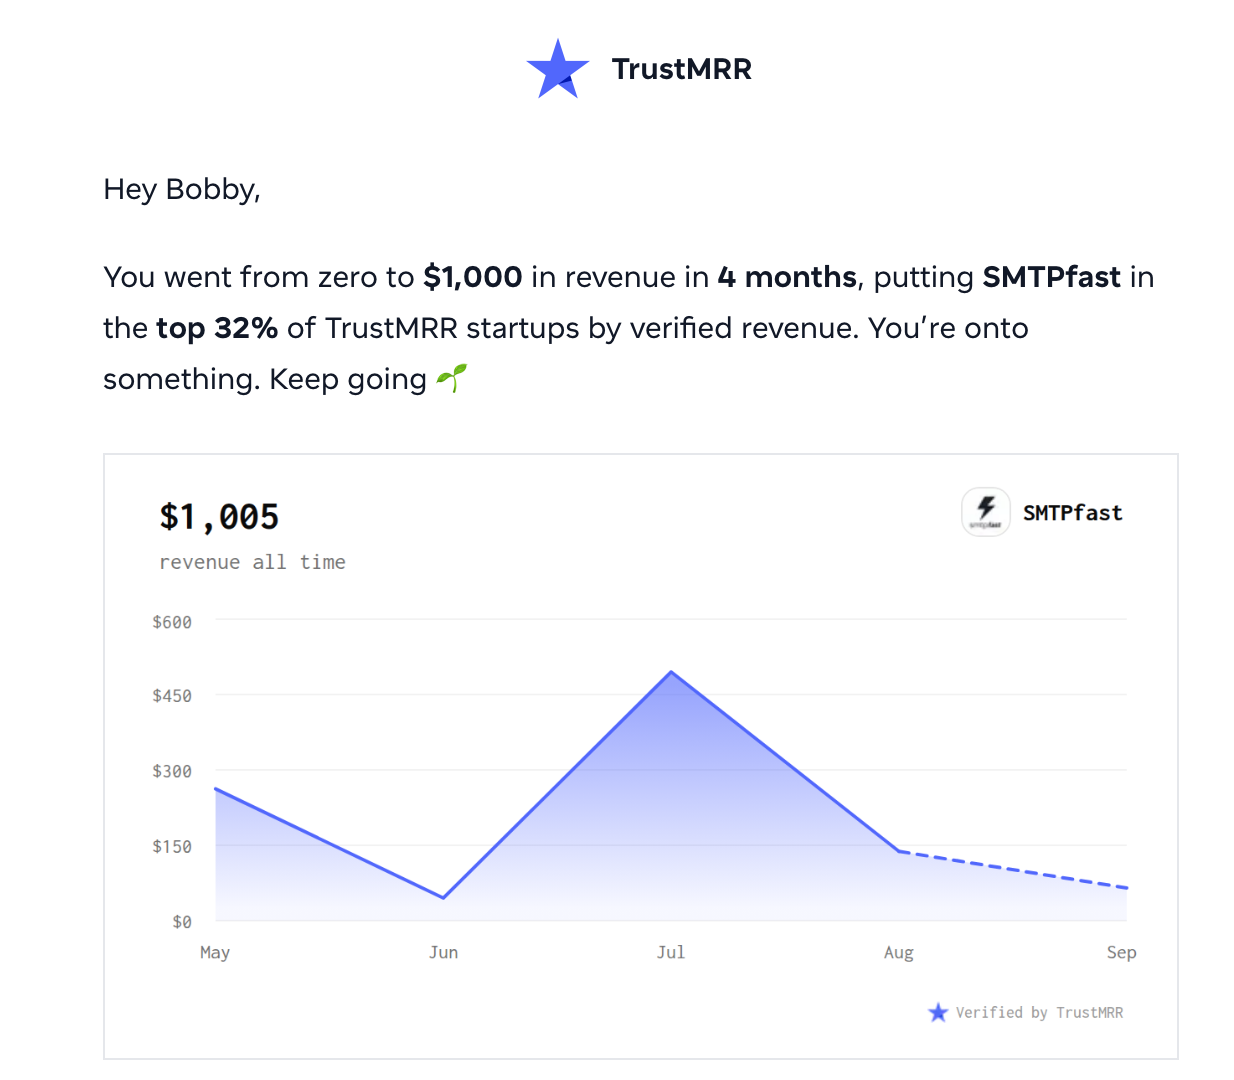Click the $150 axis label
The height and width of the screenshot is (1080, 1234).
172,847
